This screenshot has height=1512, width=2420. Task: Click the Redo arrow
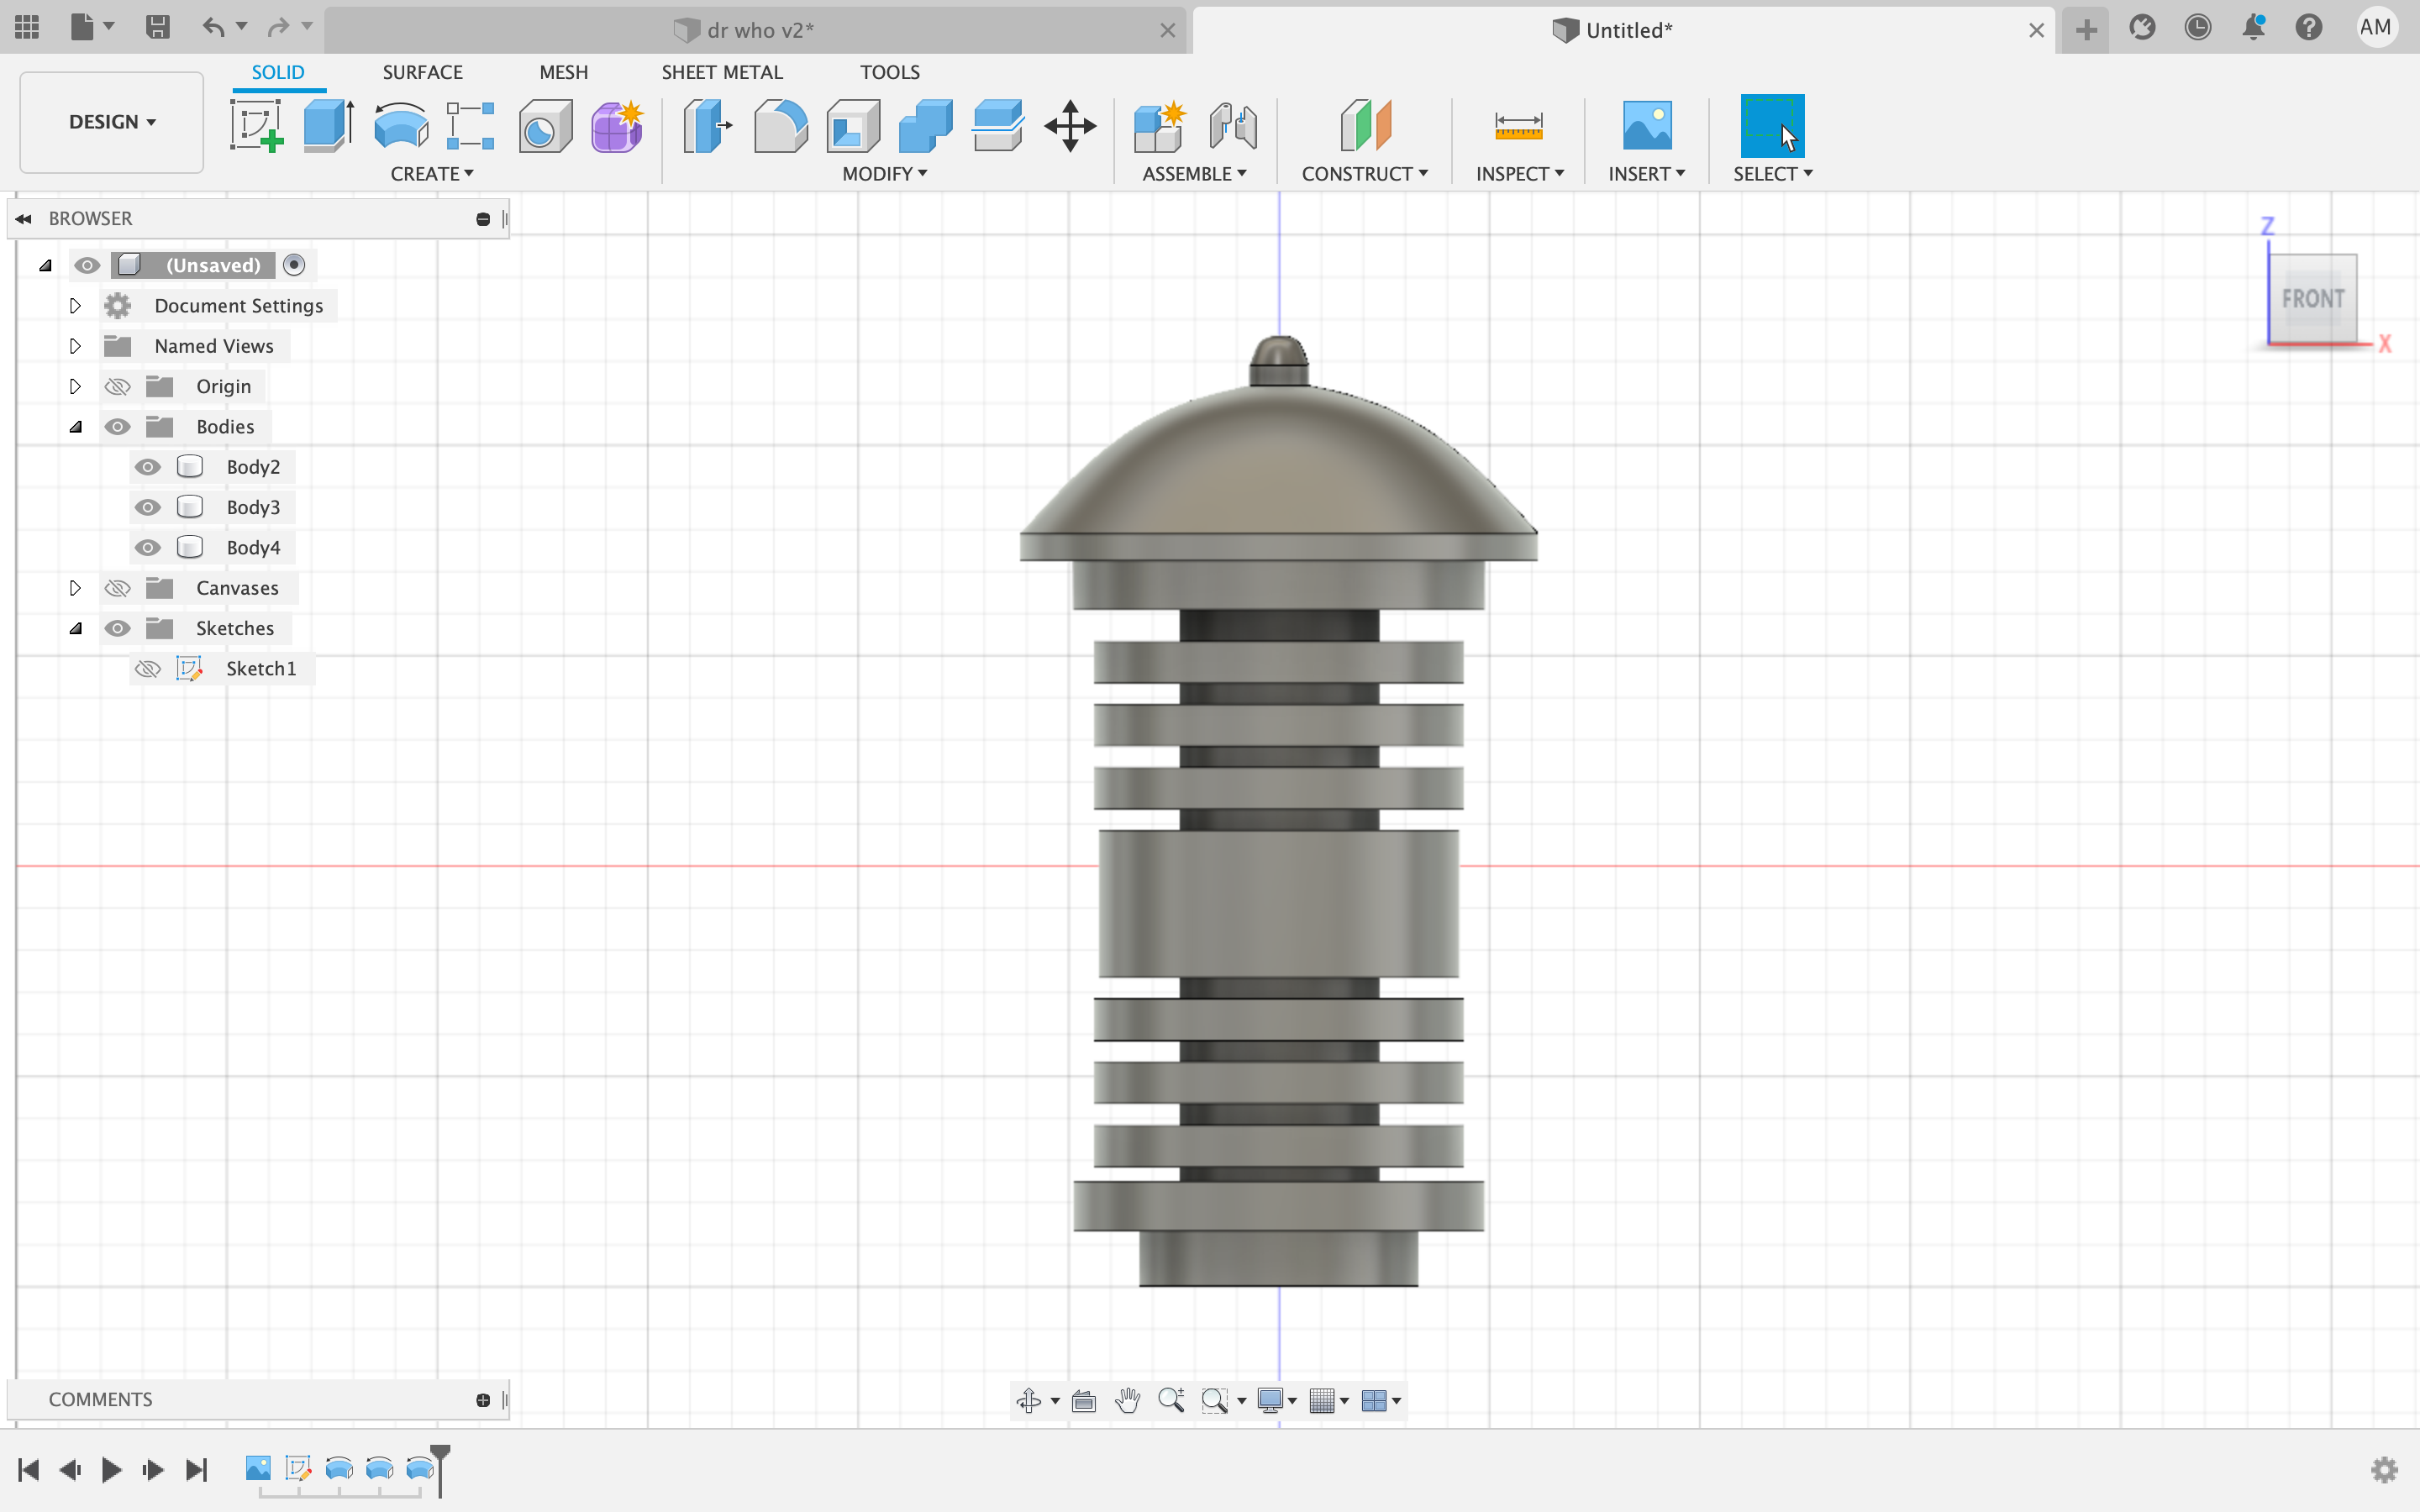click(279, 27)
